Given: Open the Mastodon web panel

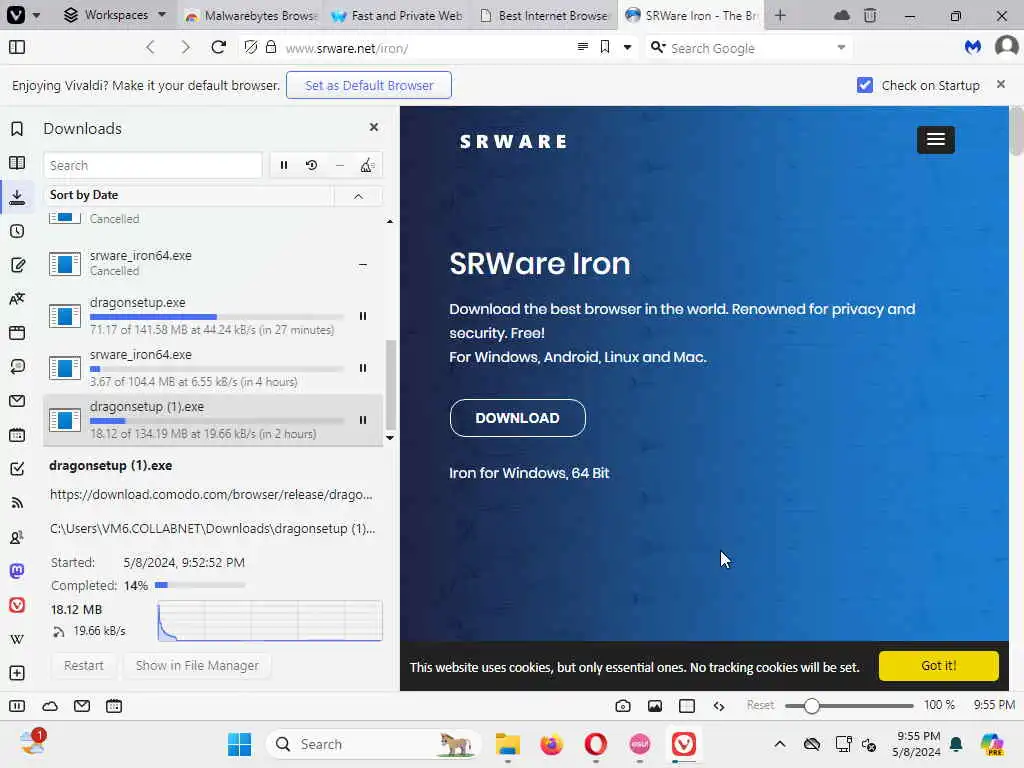Looking at the screenshot, I should tap(17, 571).
